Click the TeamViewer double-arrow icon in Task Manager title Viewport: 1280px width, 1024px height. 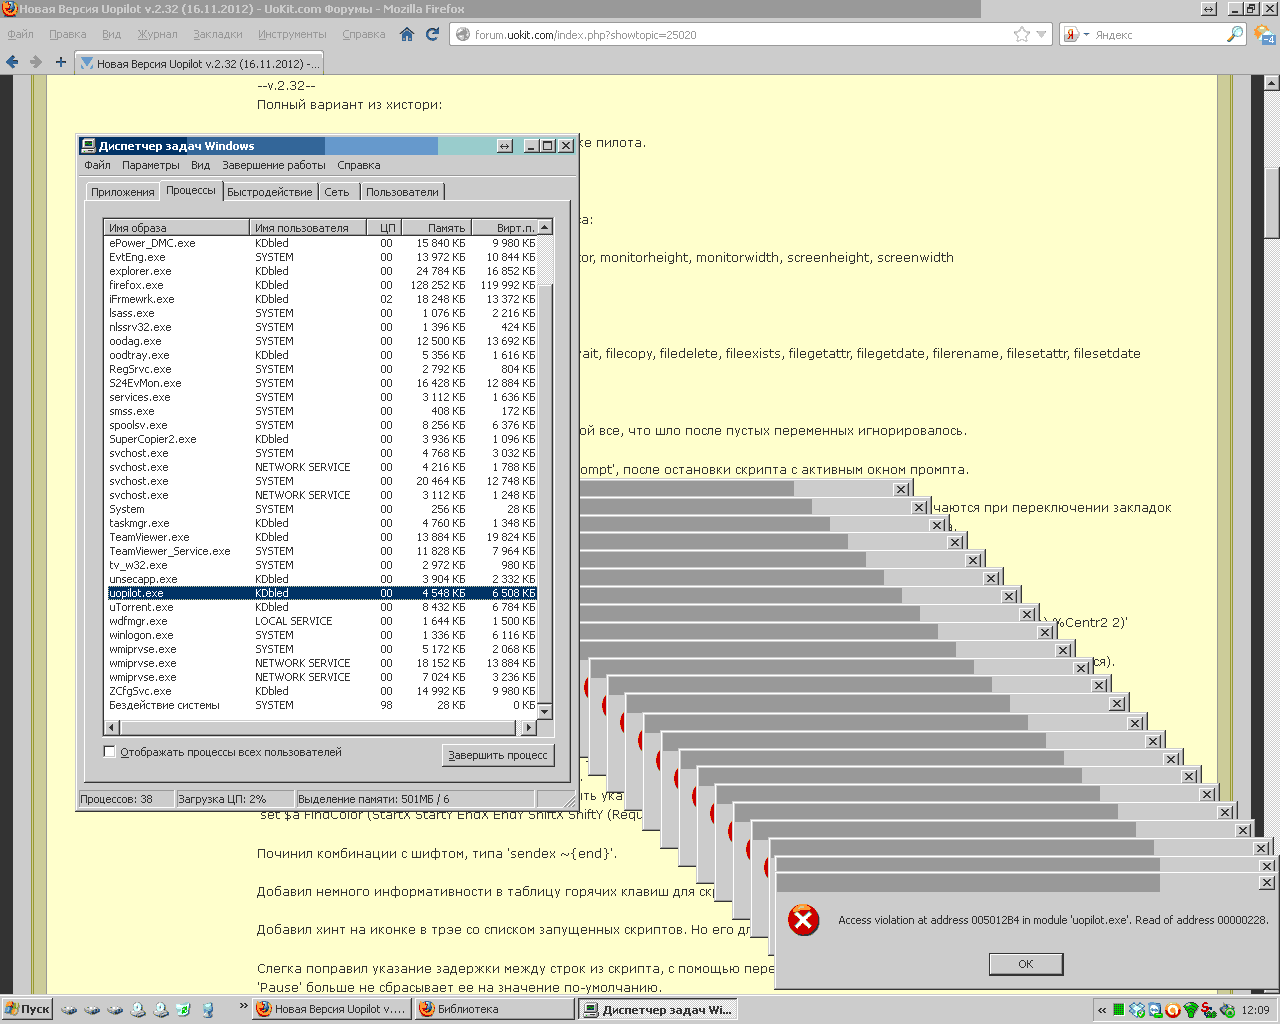pos(505,146)
